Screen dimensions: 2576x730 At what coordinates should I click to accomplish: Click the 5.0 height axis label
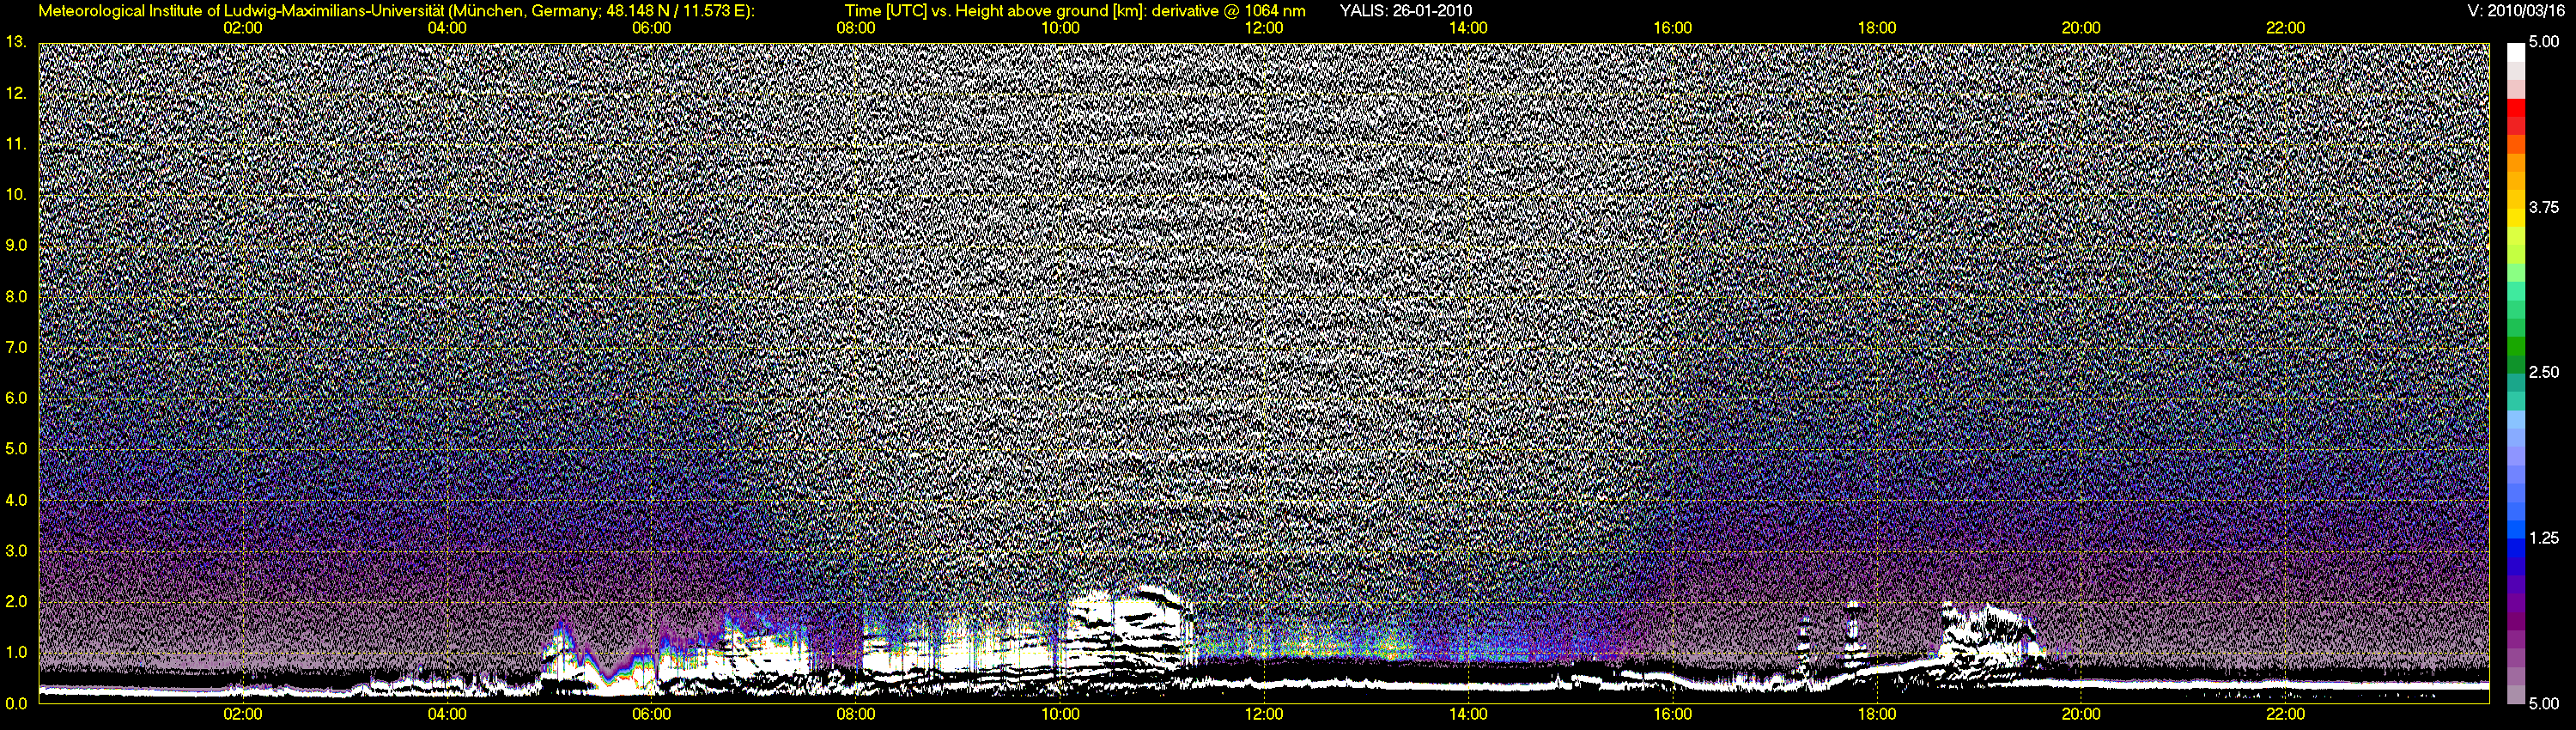click(x=16, y=449)
